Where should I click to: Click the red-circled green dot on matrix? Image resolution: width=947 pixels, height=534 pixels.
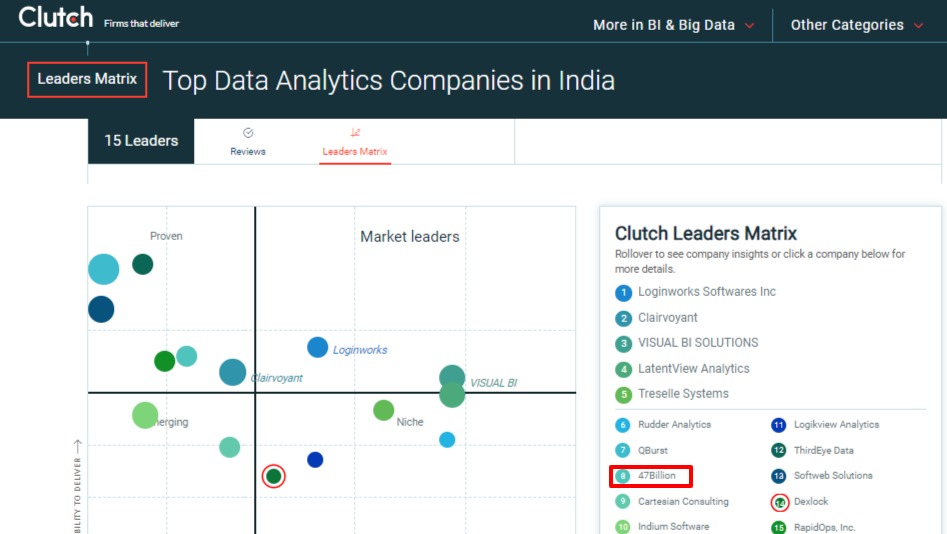(274, 476)
